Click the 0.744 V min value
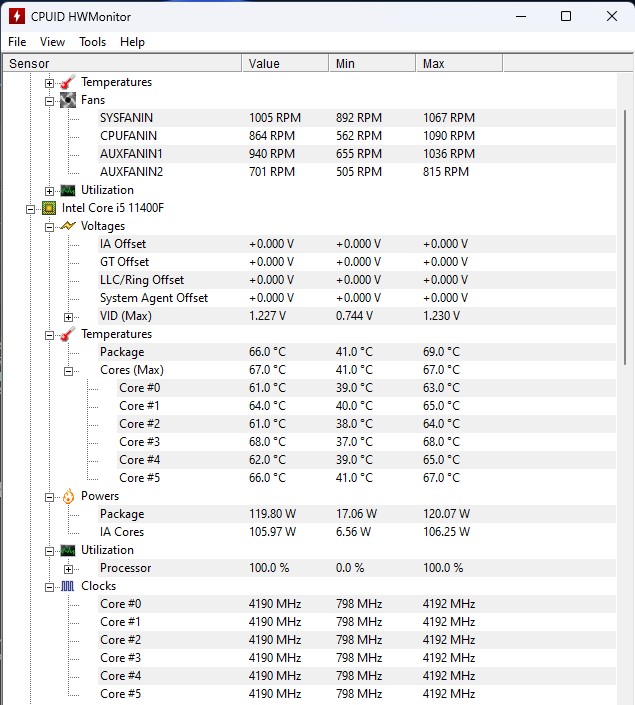This screenshot has width=635, height=705. 354,316
